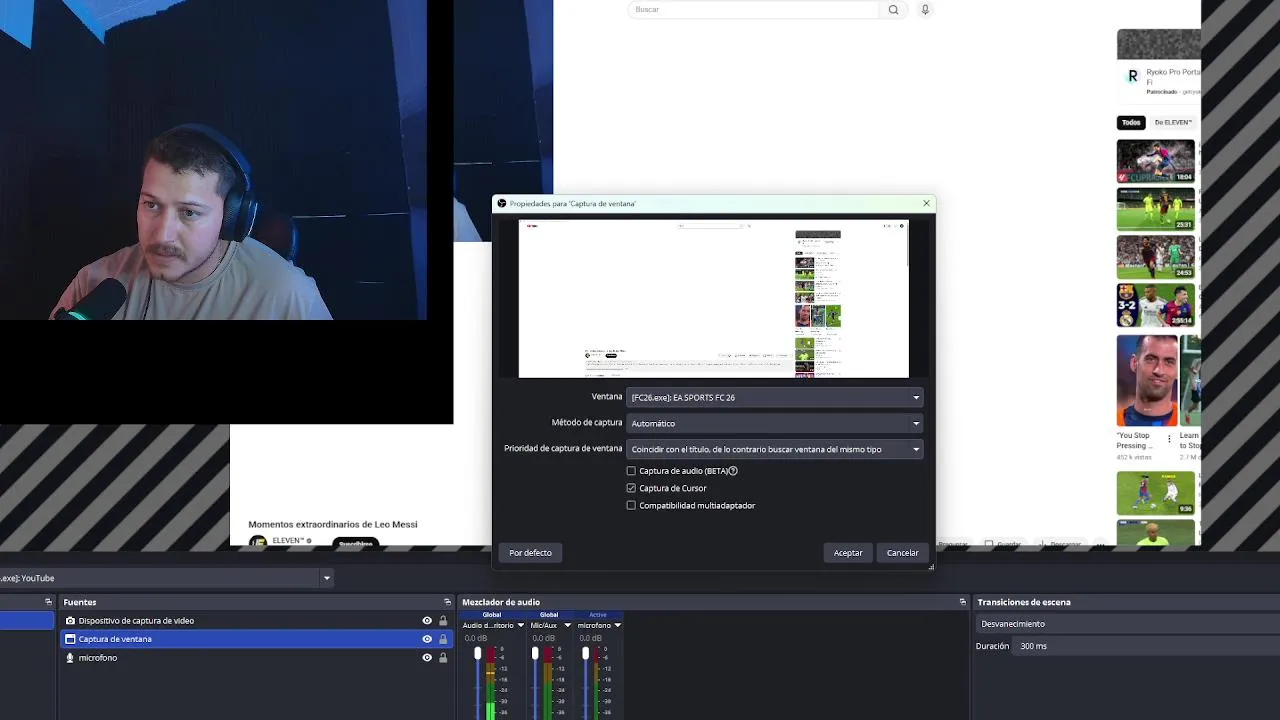This screenshot has width=1280, height=720.
Task: Open the You Stop Pressing short thumbnail
Action: click(1146, 381)
